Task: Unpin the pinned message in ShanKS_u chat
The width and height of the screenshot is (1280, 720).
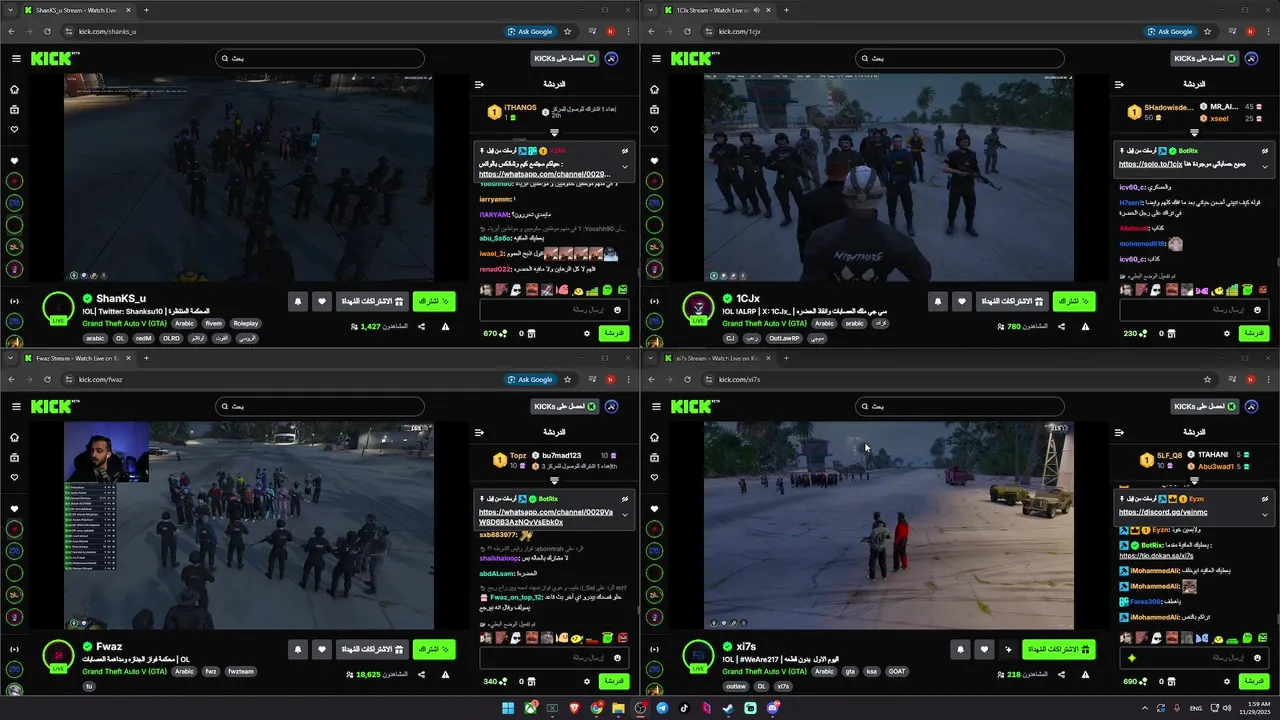Action: (625, 150)
